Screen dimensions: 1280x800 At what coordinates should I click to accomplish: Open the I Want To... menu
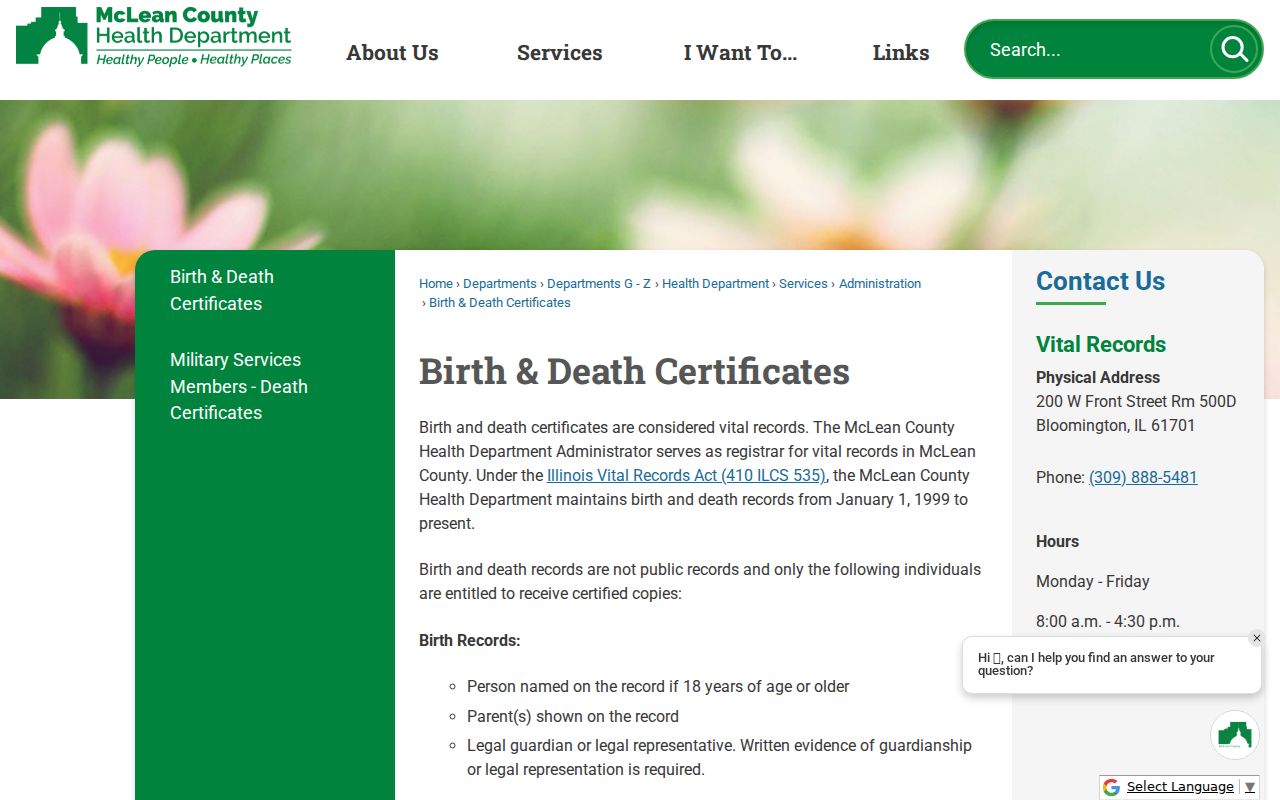click(740, 52)
